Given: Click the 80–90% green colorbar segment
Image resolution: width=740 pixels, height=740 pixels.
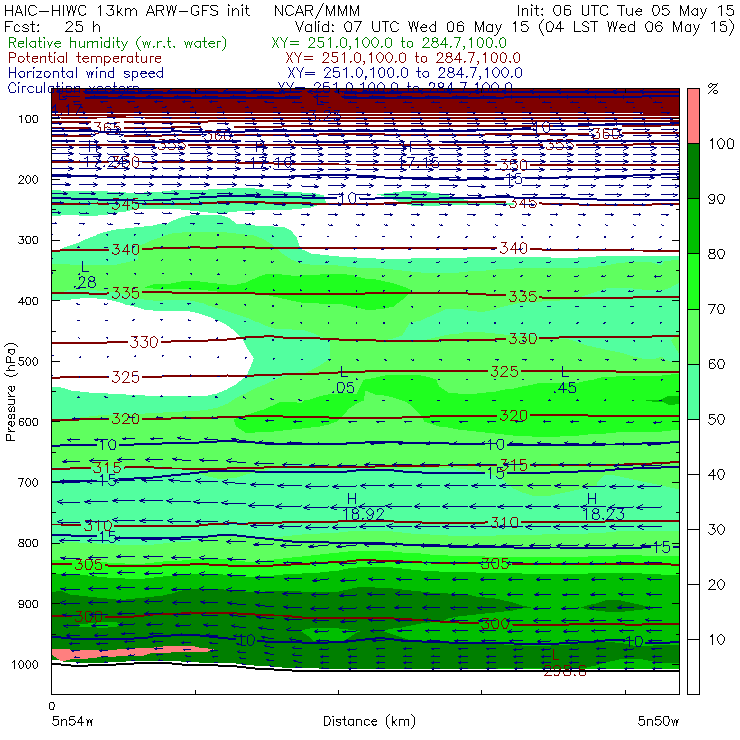Looking at the screenshot, I should pyautogui.click(x=693, y=226).
